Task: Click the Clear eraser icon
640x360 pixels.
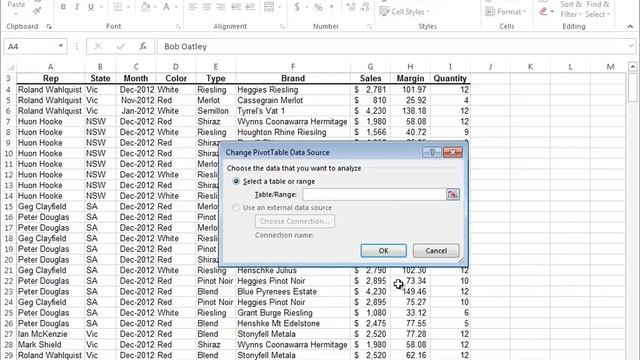Action: [543, 11]
